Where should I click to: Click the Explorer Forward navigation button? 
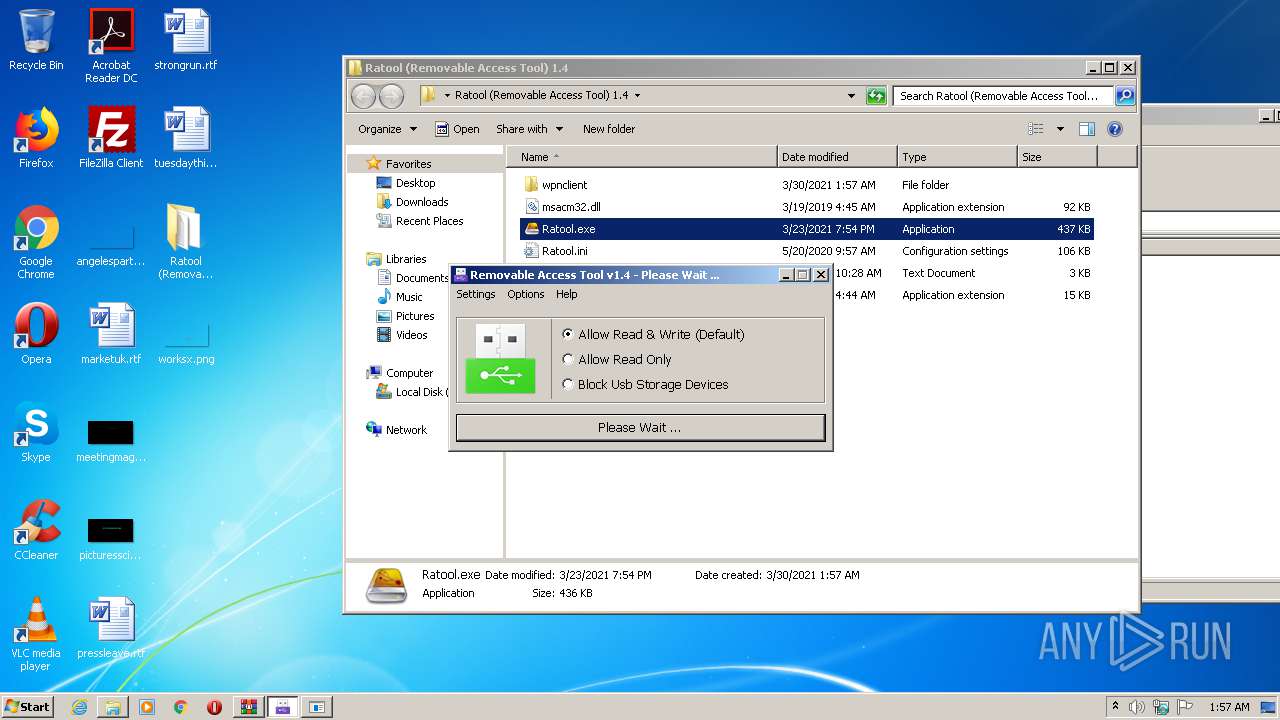point(391,96)
